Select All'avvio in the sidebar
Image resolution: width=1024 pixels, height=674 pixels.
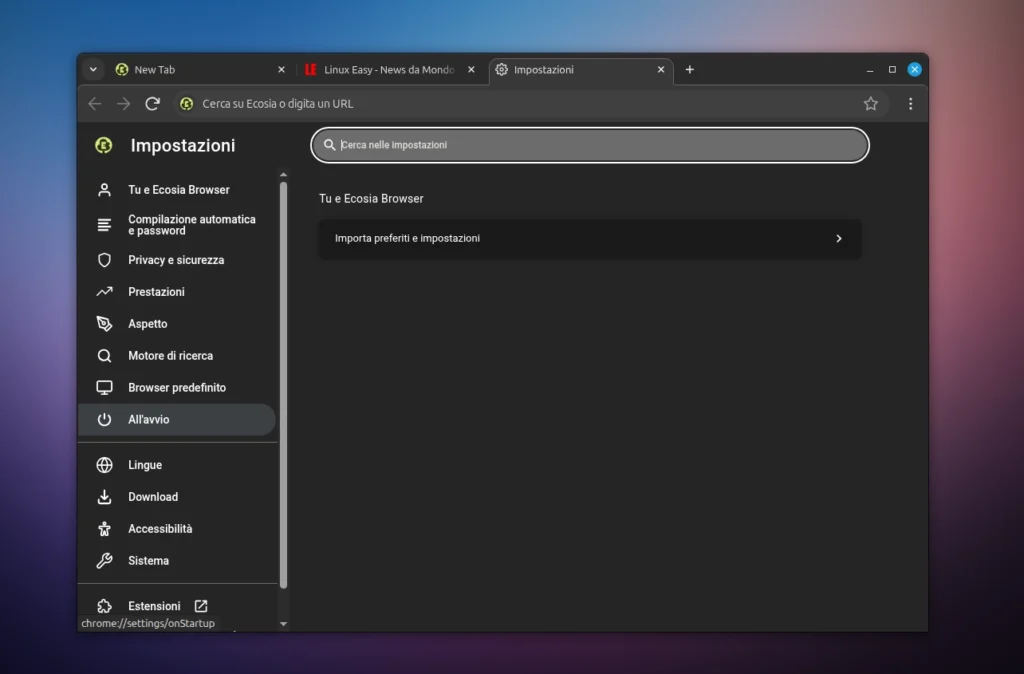pos(149,420)
